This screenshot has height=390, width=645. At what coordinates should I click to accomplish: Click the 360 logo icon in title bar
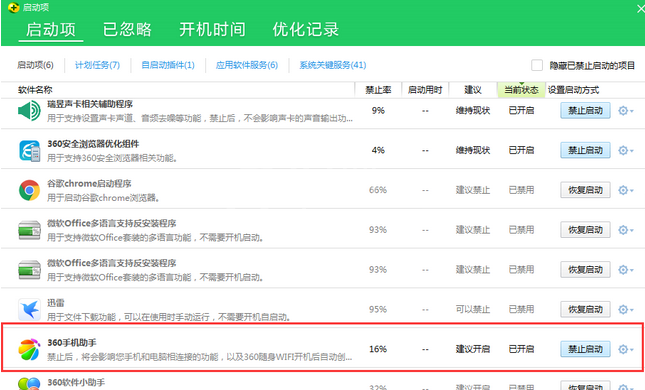[x=14, y=7]
